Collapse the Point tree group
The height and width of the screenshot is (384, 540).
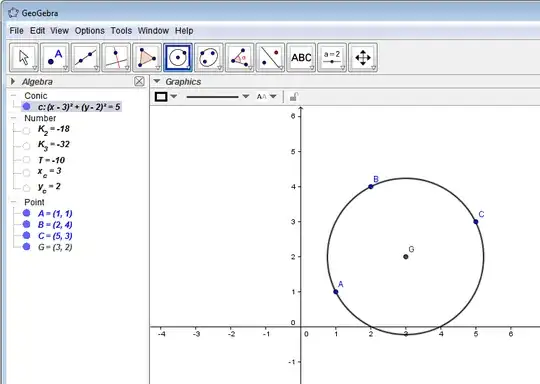tap(13, 202)
